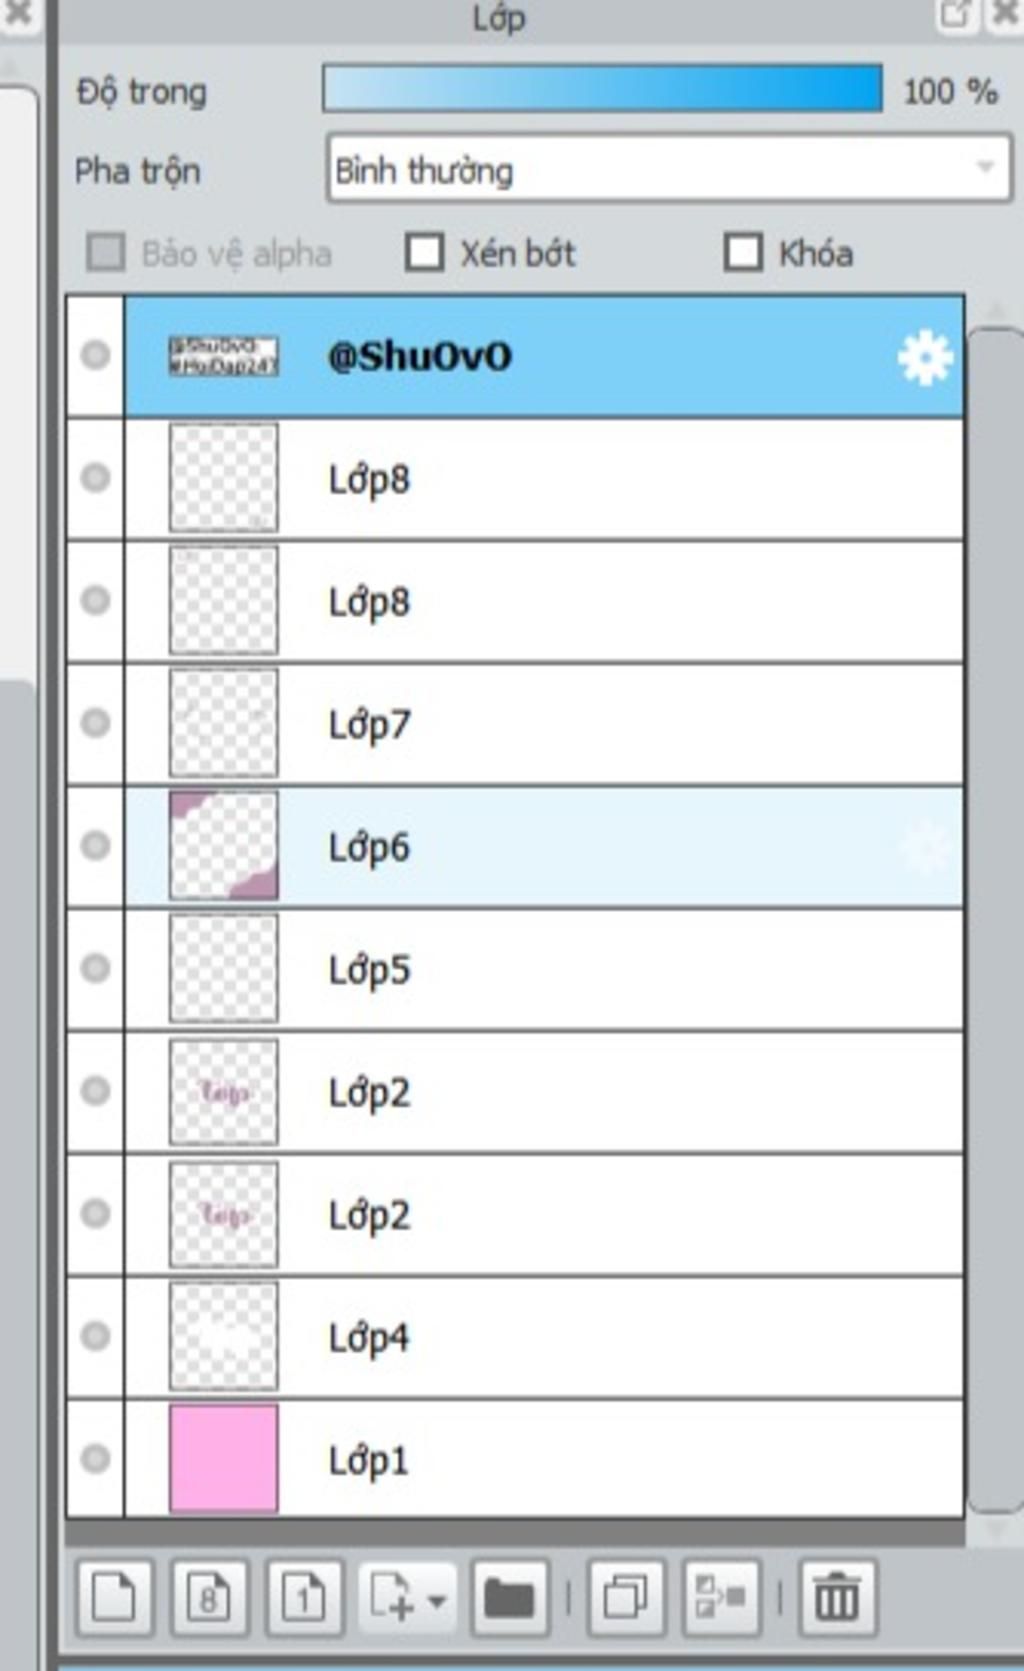Select the Lớp4 layer
Viewport: 1024px width, 1671px height.
pyautogui.click(x=544, y=1337)
